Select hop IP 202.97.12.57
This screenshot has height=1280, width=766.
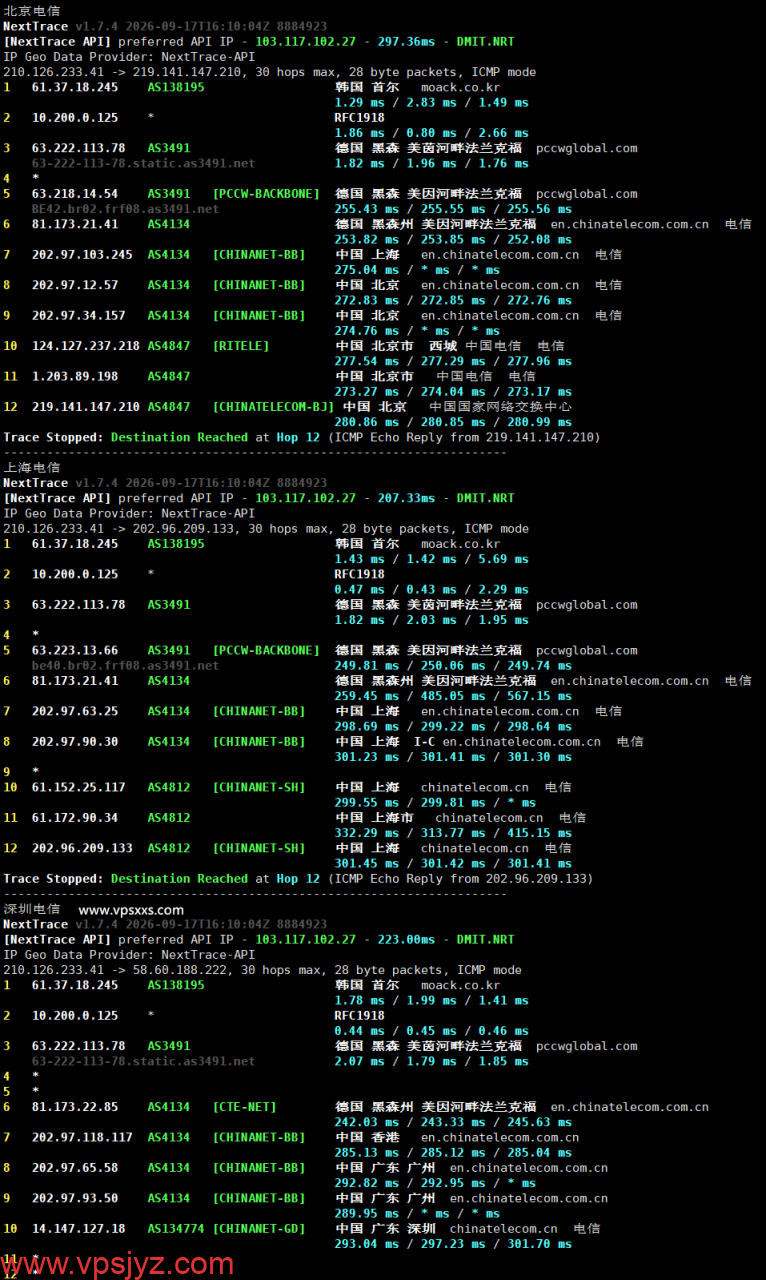point(75,285)
